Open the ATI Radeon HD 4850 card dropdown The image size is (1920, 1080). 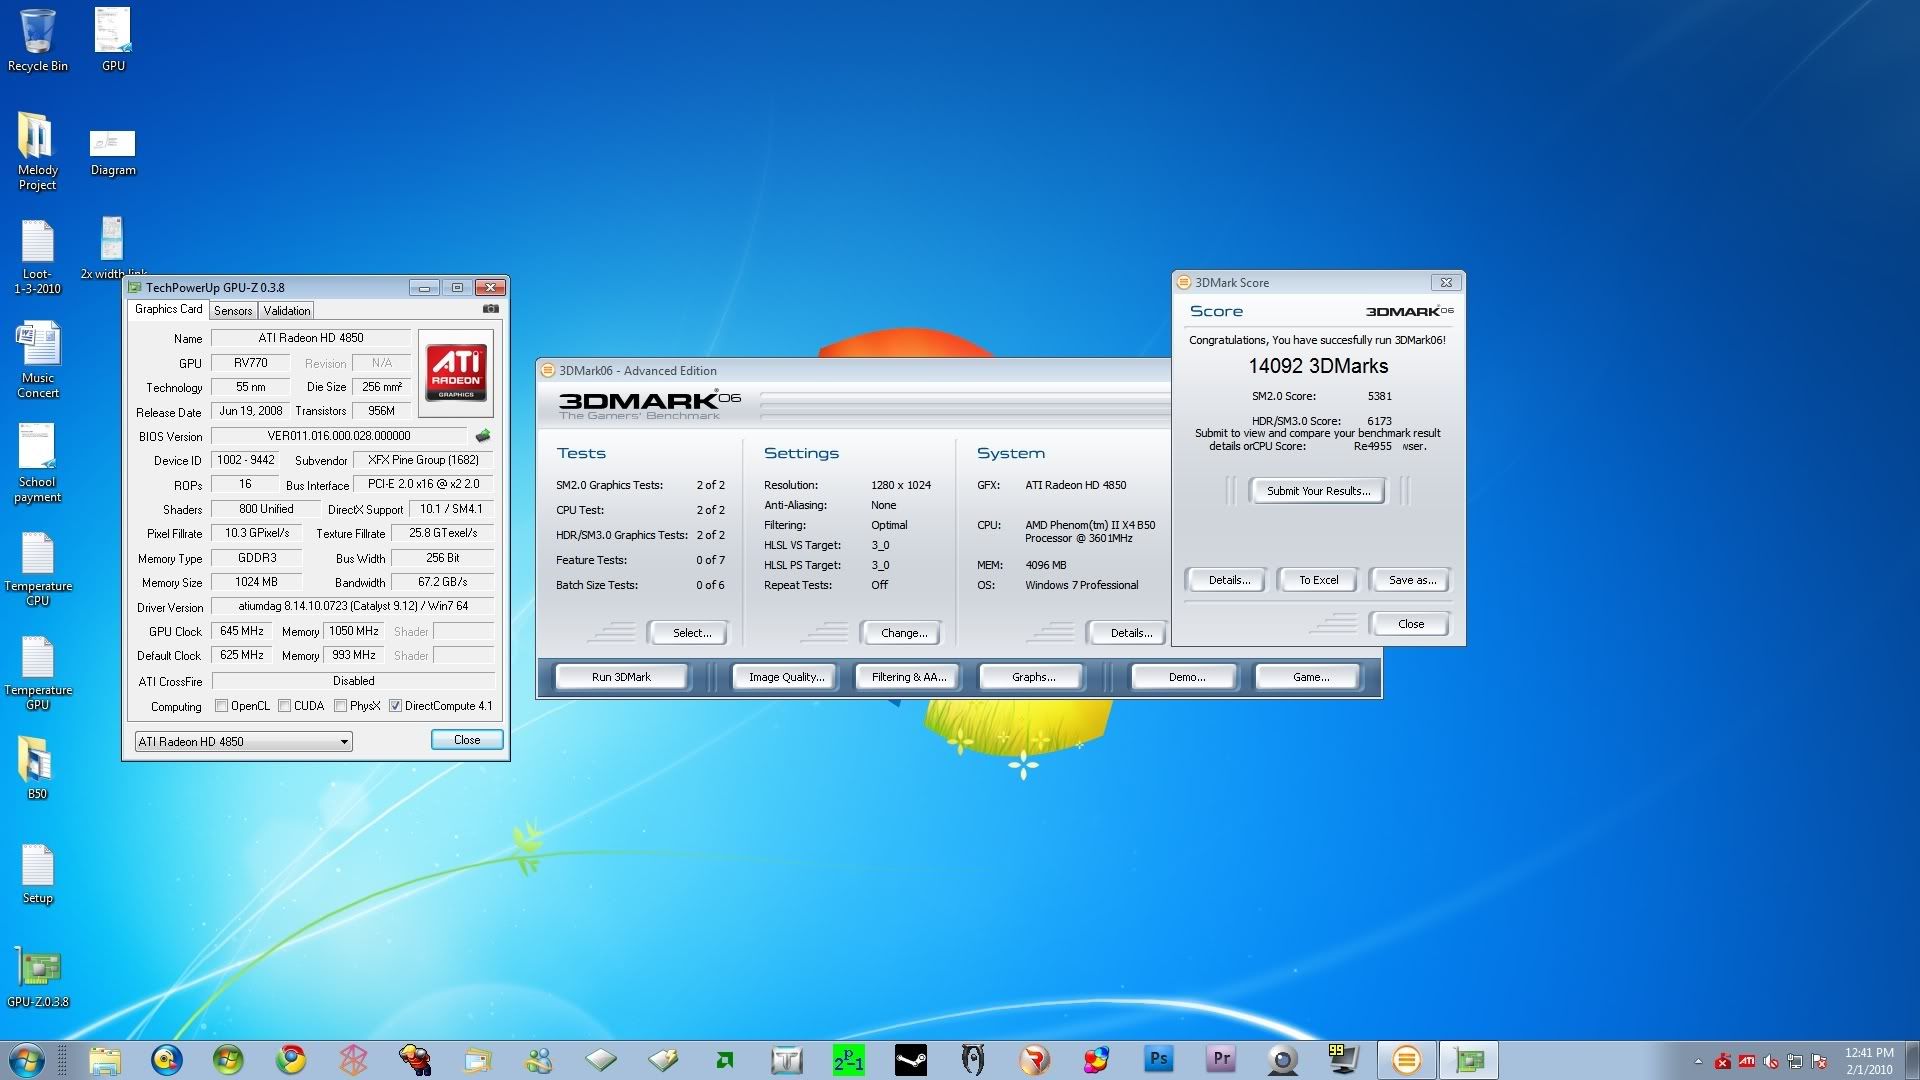[x=243, y=741]
